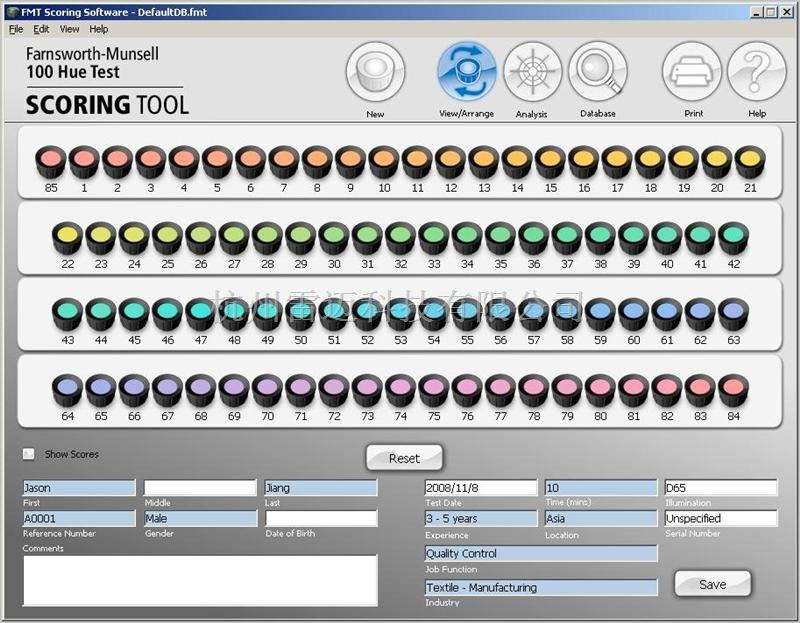
Task: Pick the cap numbered 67
Action: [x=167, y=390]
